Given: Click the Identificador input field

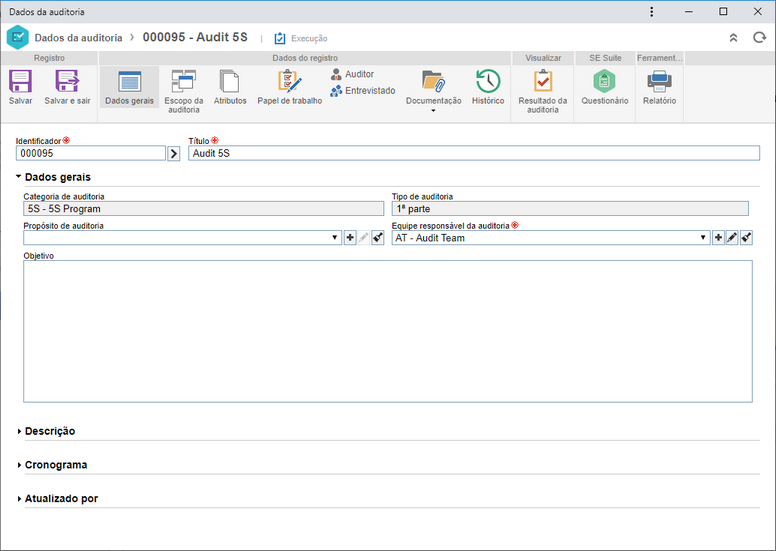Looking at the screenshot, I should click(91, 153).
